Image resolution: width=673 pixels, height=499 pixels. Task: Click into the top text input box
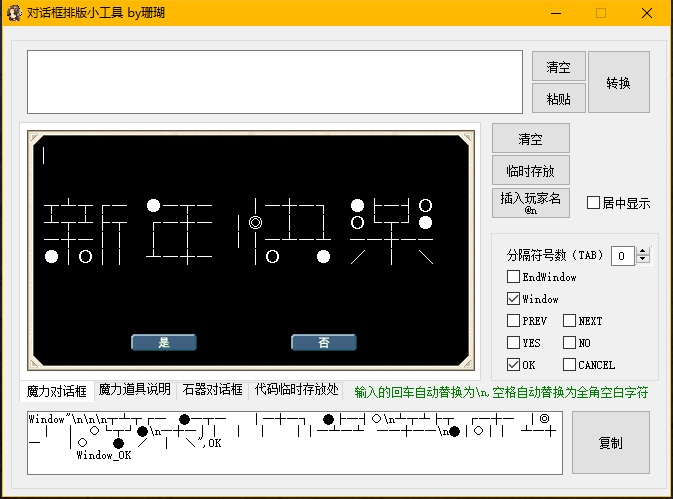[274, 82]
